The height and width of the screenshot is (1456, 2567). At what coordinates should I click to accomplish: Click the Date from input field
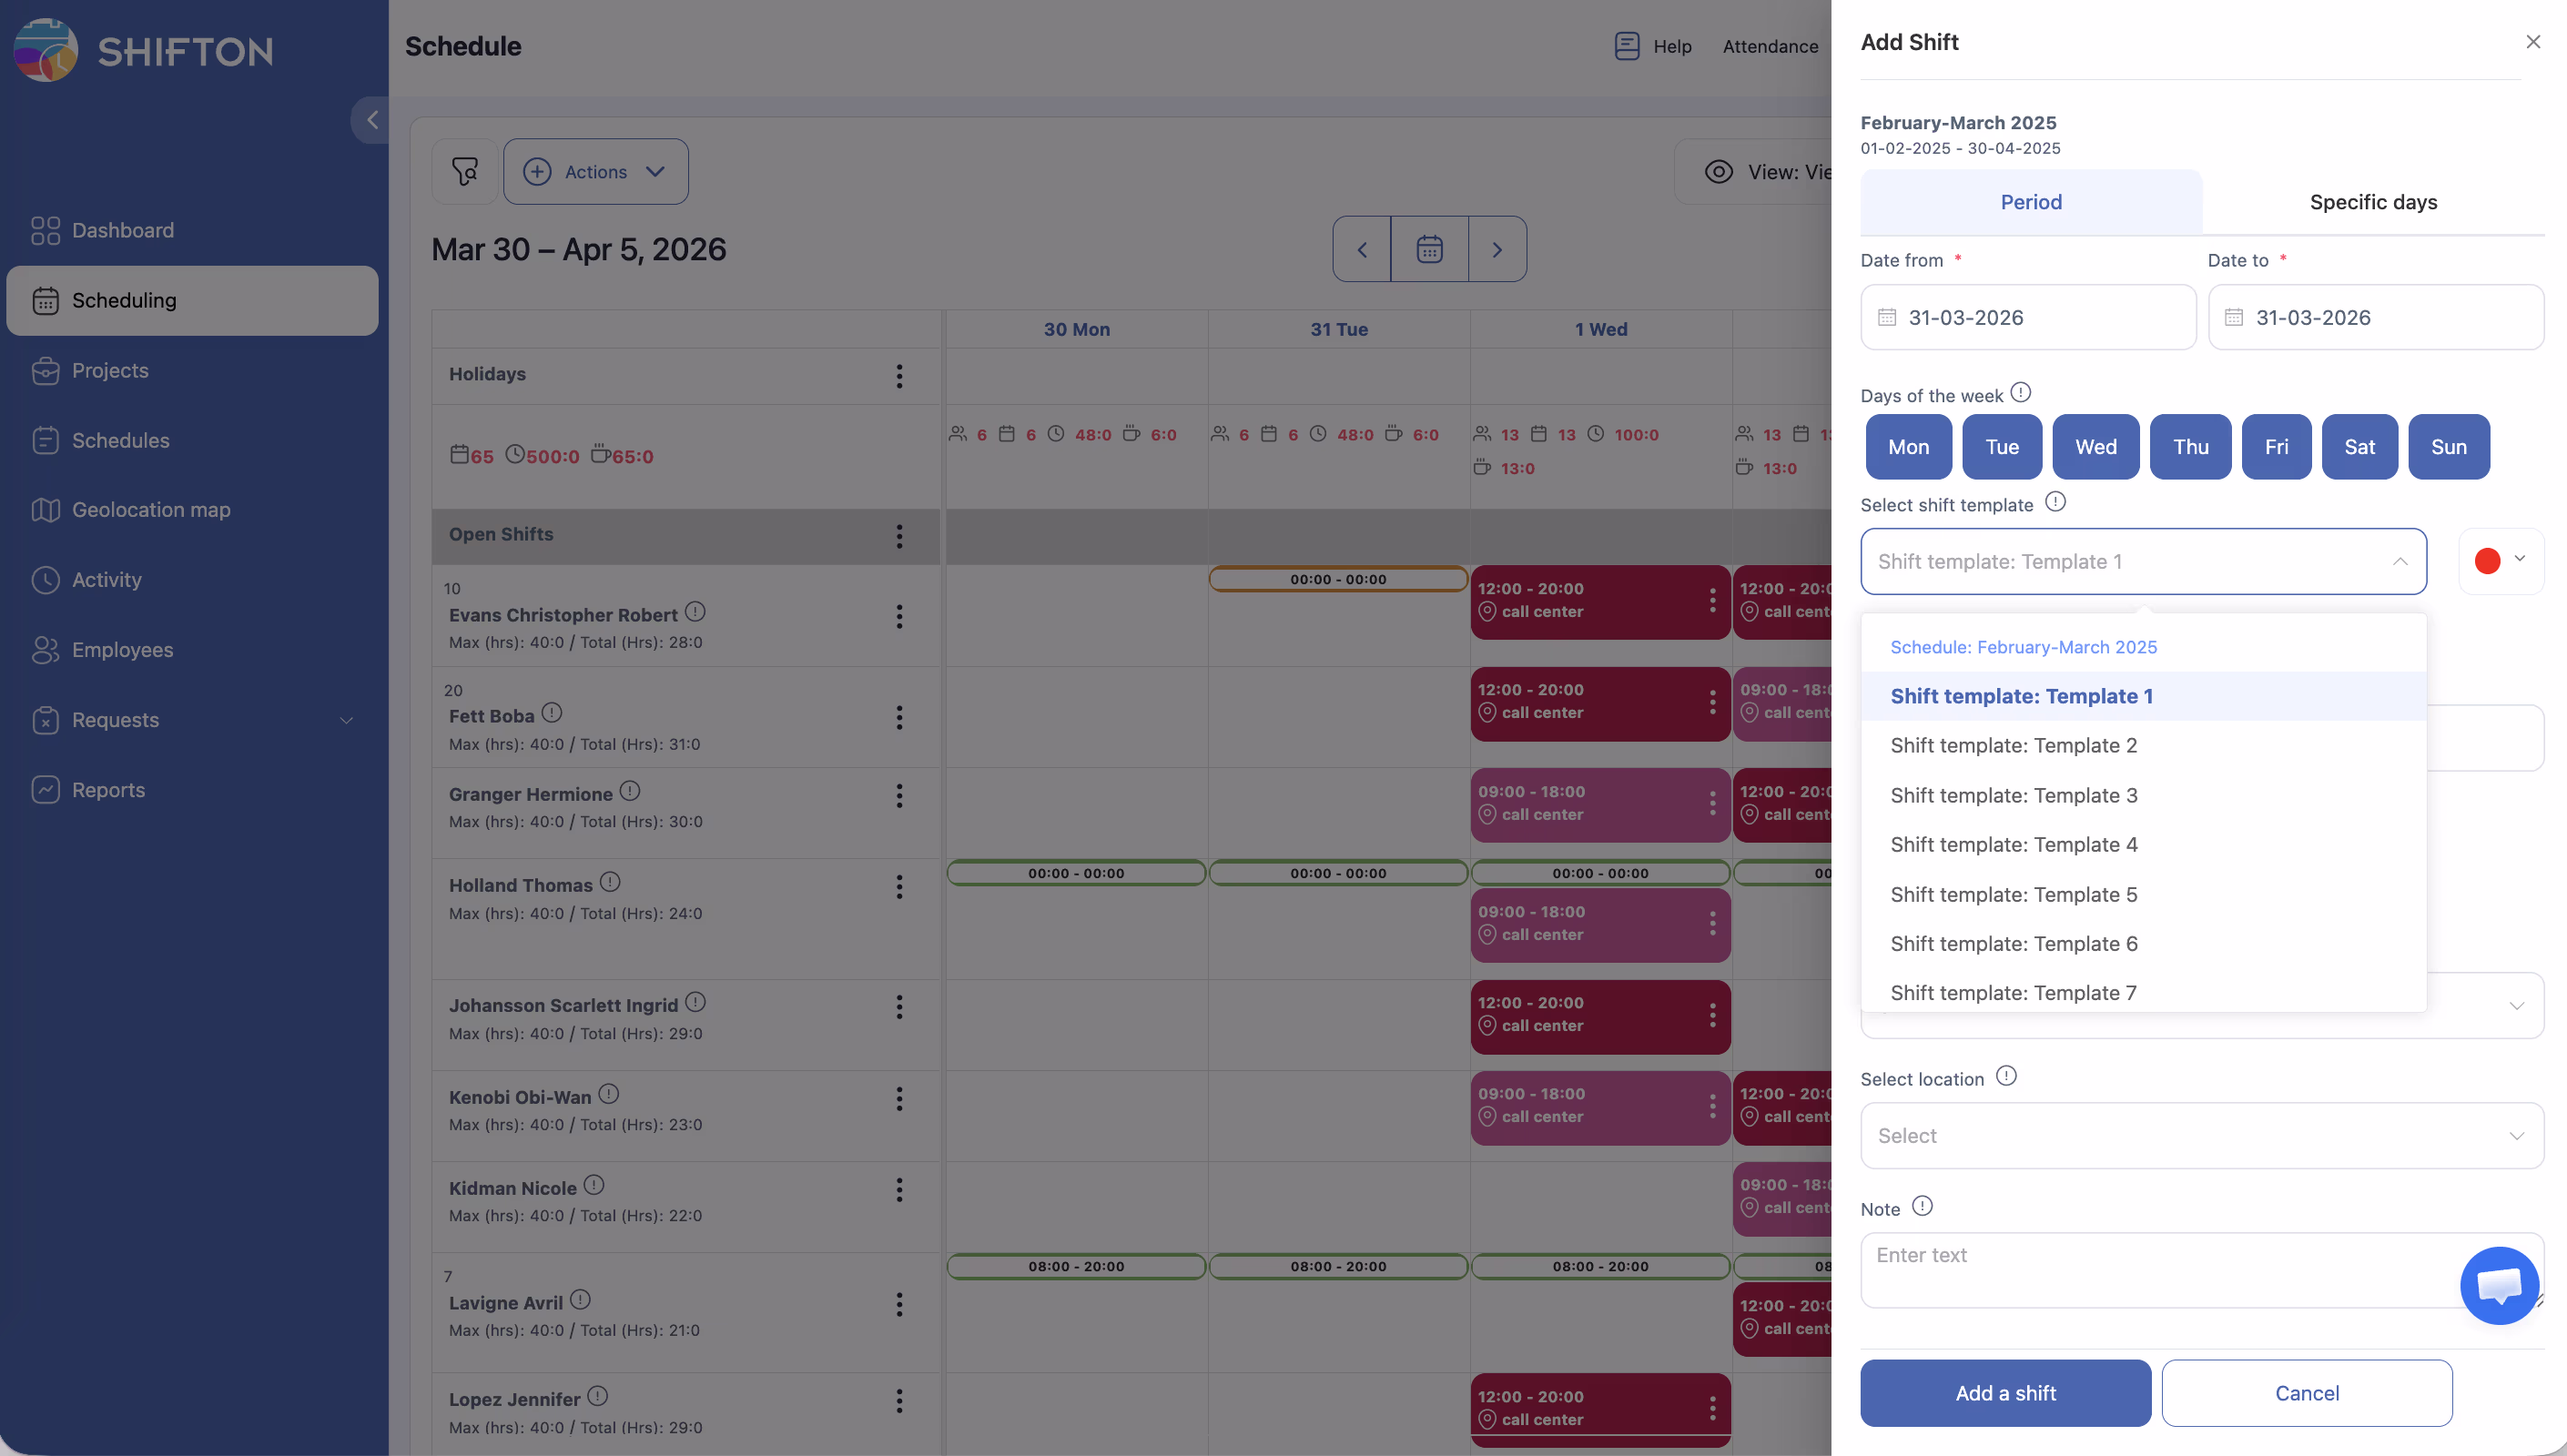(2027, 317)
